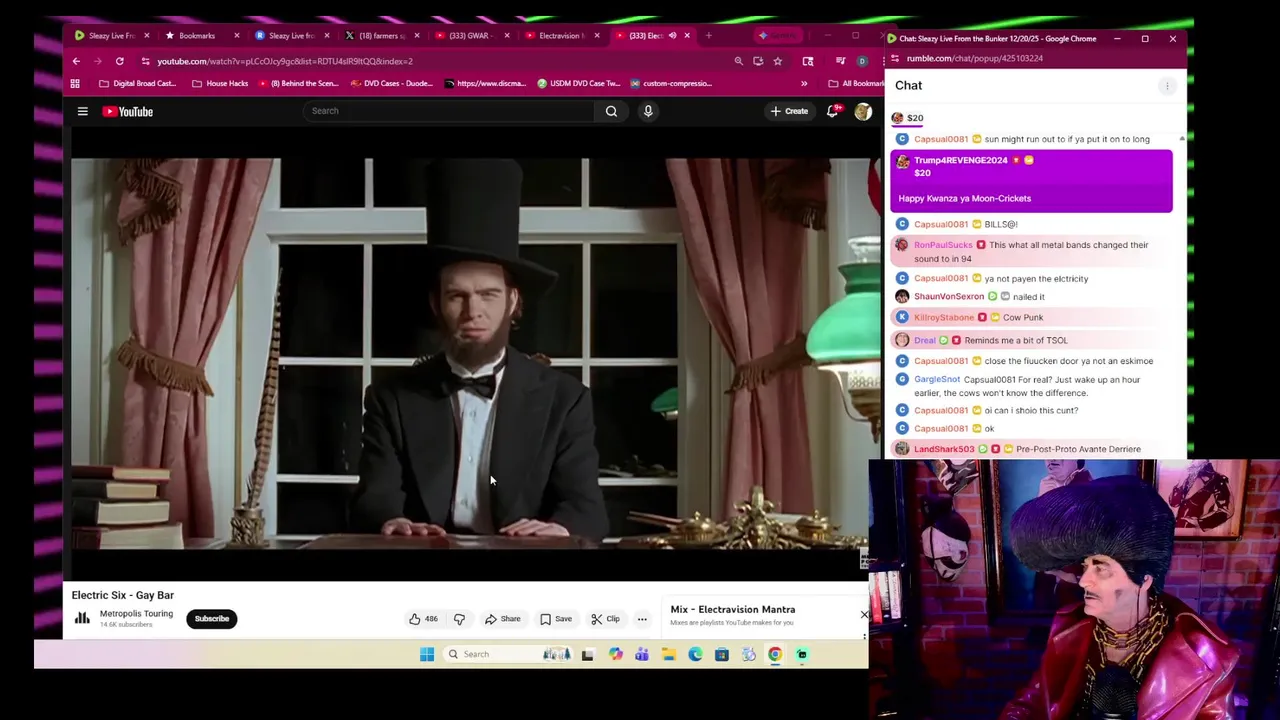
Task: Click the YouTube search magnifier button
Action: [x=611, y=111]
